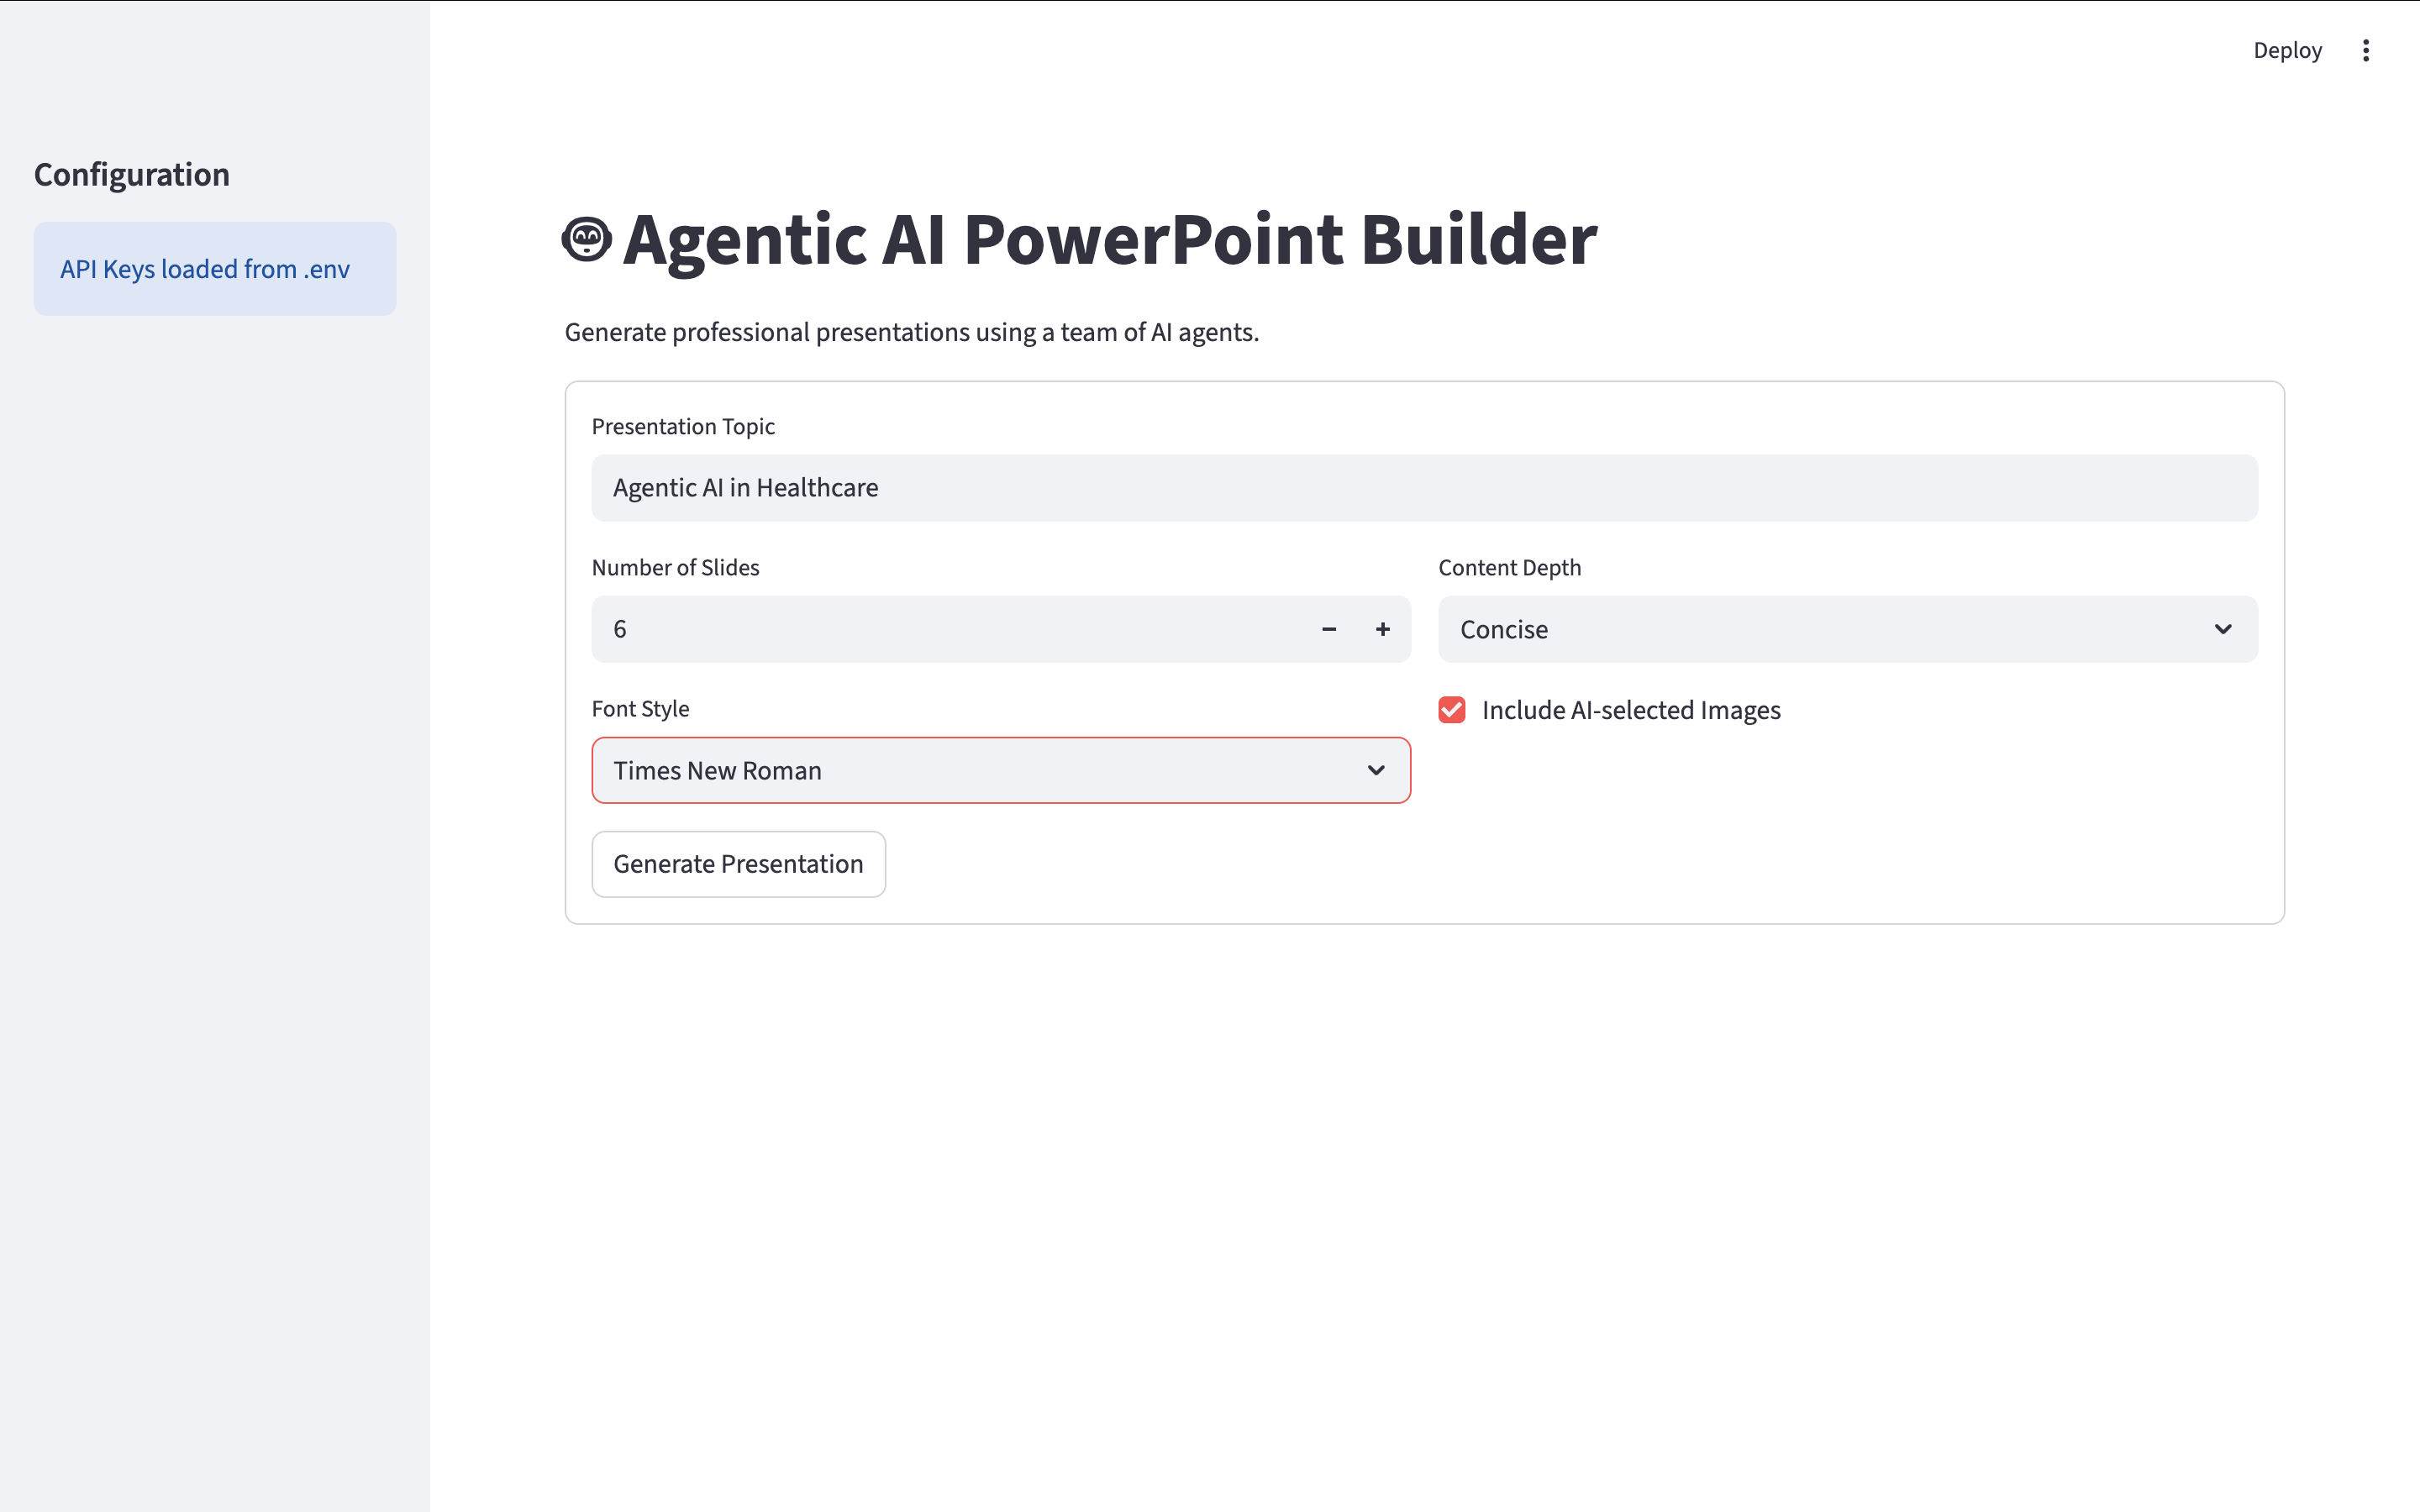Viewport: 2420px width, 1512px height.
Task: Increase slide count with plus button
Action: pyautogui.click(x=1382, y=629)
